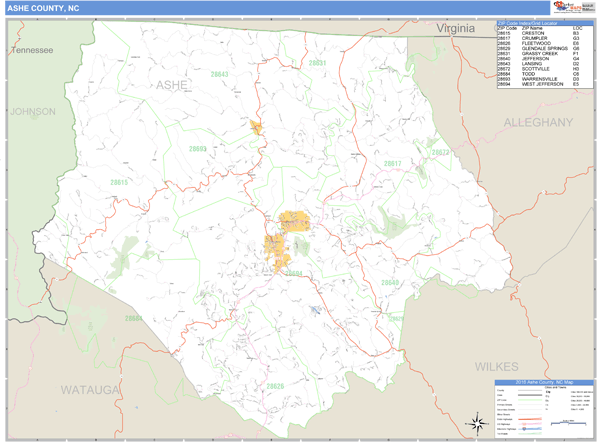Click the ALLEGHANY county label
Image resolution: width=600 pixels, height=442 pixels.
(537, 122)
